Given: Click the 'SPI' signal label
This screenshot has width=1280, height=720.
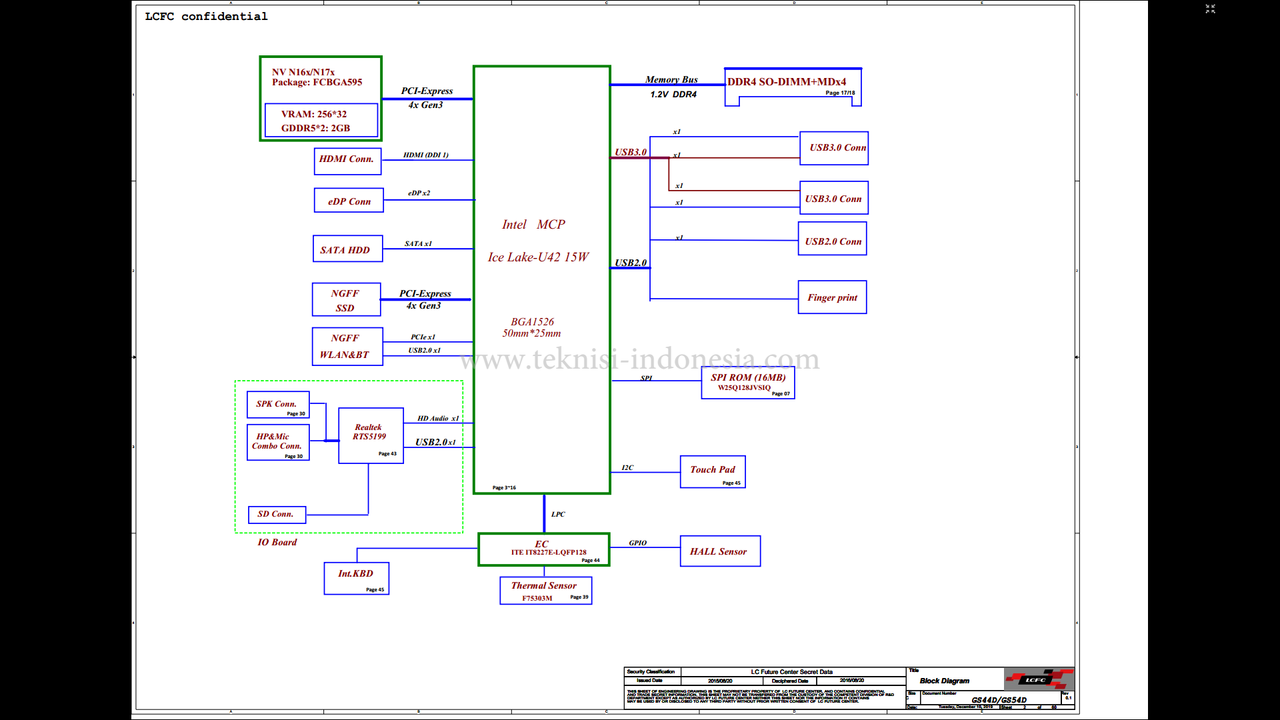Looking at the screenshot, I should coord(647,379).
